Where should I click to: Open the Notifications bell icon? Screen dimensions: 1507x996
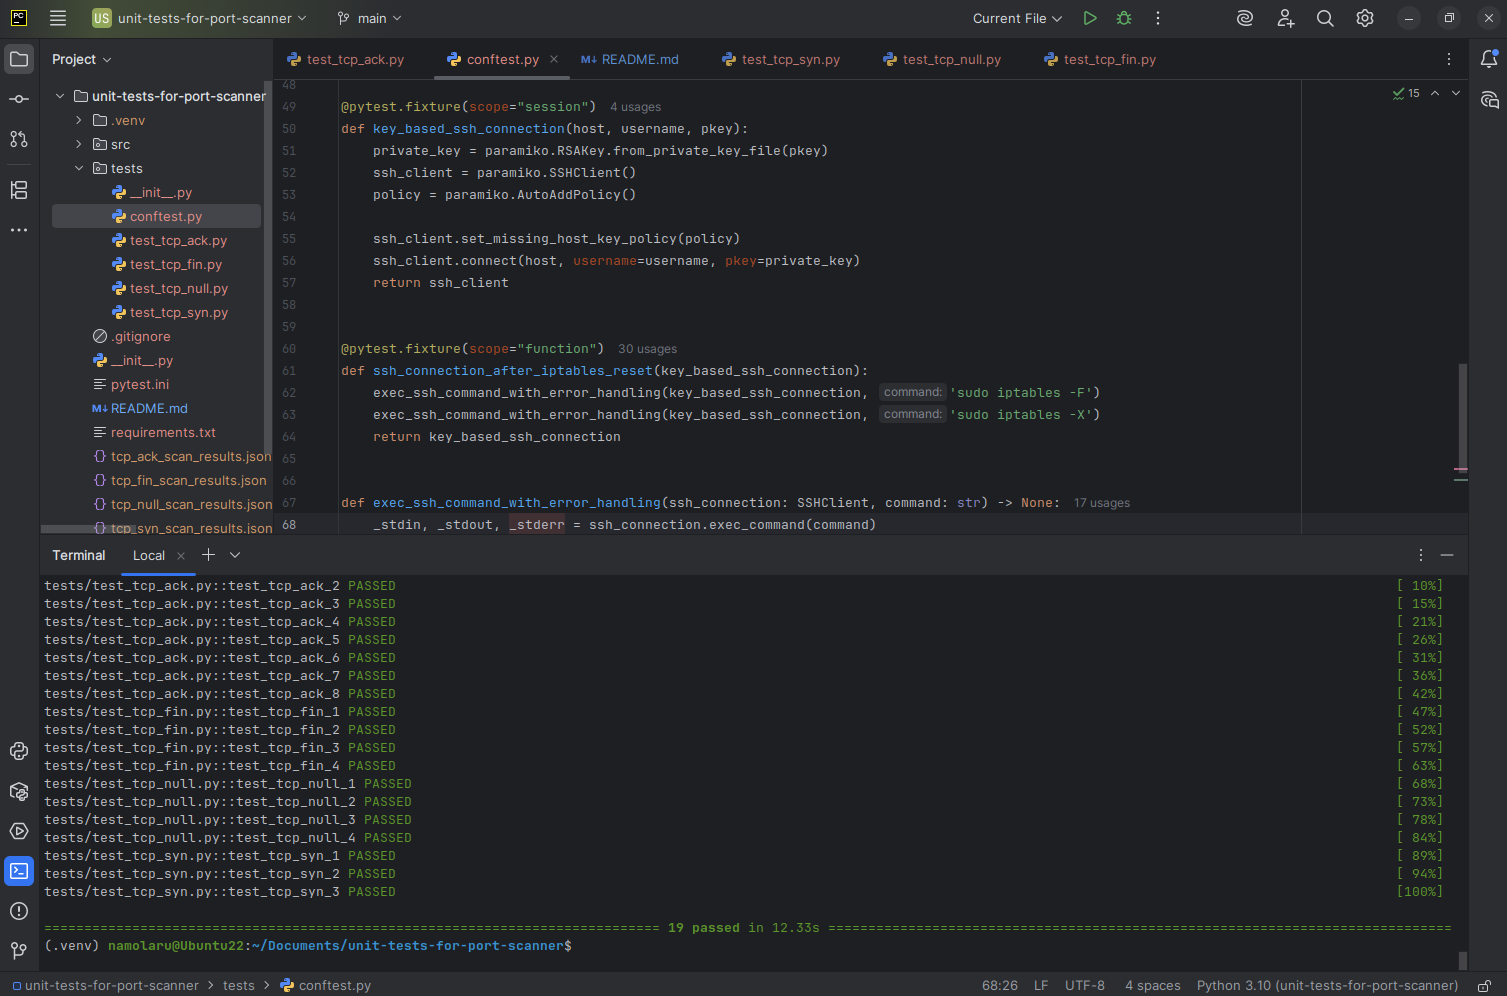pos(1489,59)
